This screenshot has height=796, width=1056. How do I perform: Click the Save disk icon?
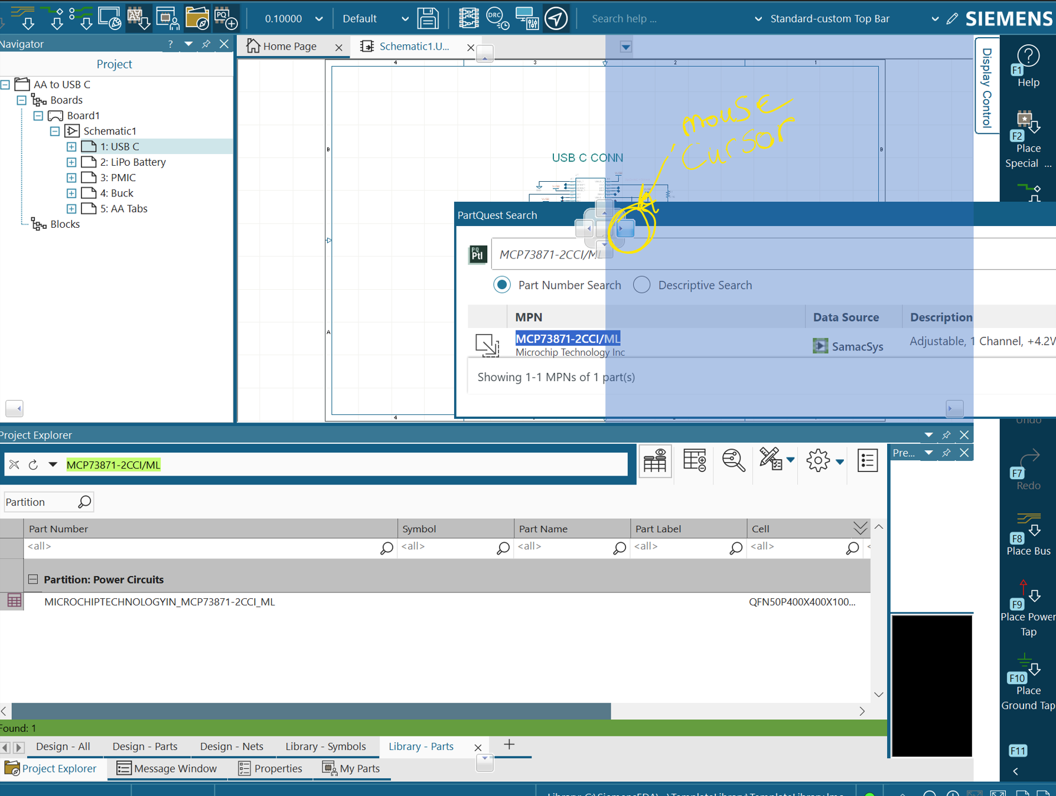coord(428,18)
